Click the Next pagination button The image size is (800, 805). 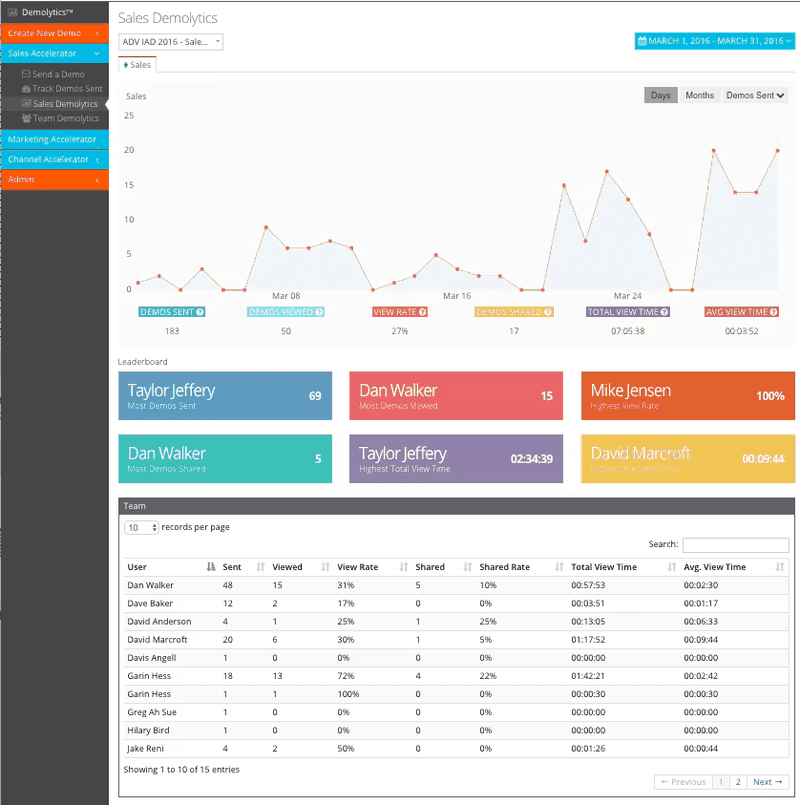coord(767,781)
